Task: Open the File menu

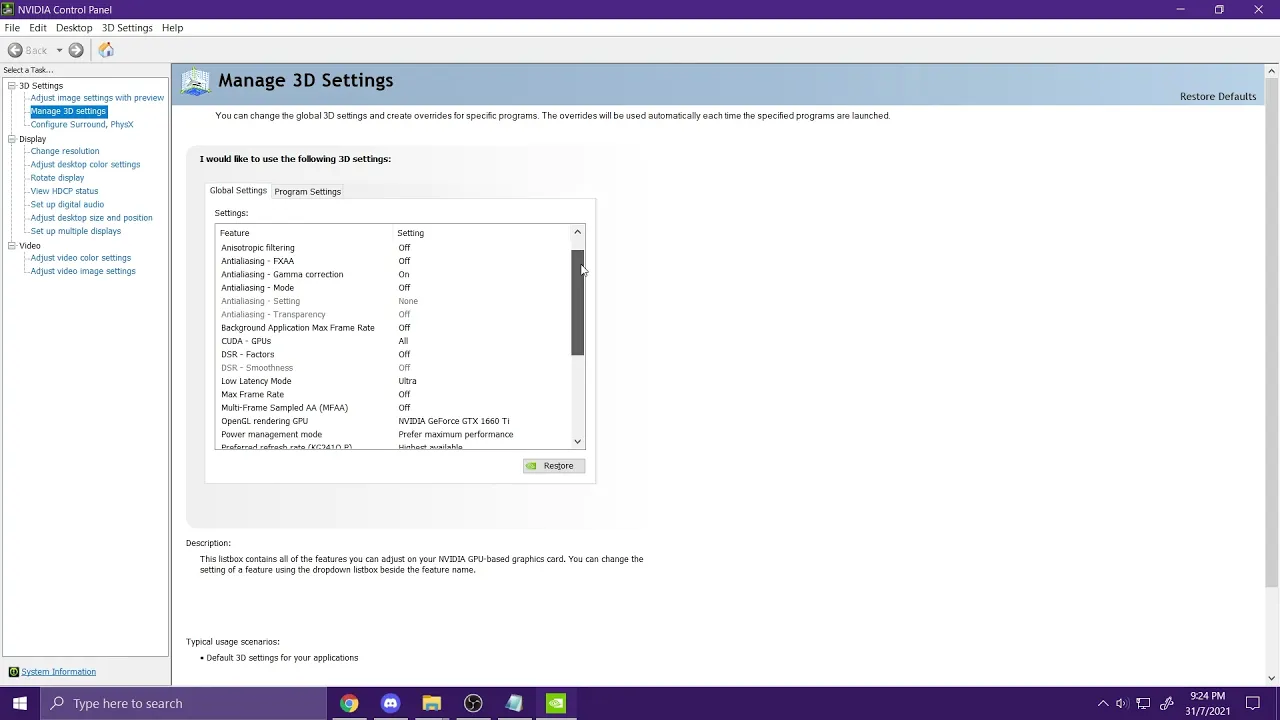Action: [x=12, y=28]
